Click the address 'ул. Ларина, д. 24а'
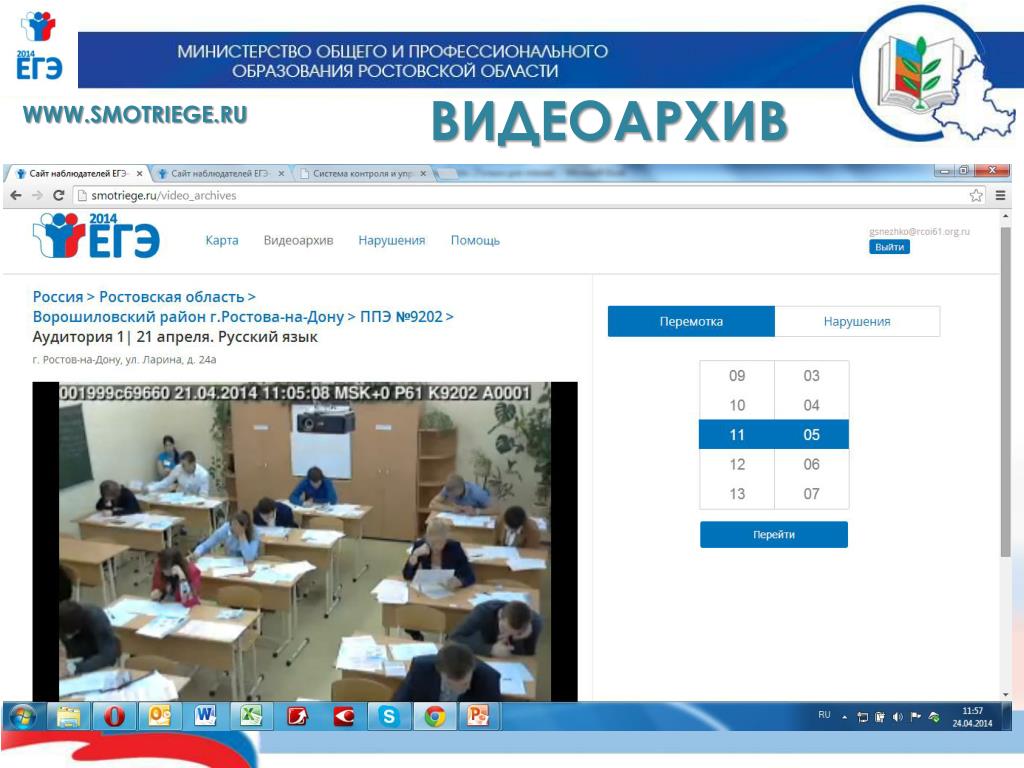The height and width of the screenshot is (768, 1024). coord(170,359)
